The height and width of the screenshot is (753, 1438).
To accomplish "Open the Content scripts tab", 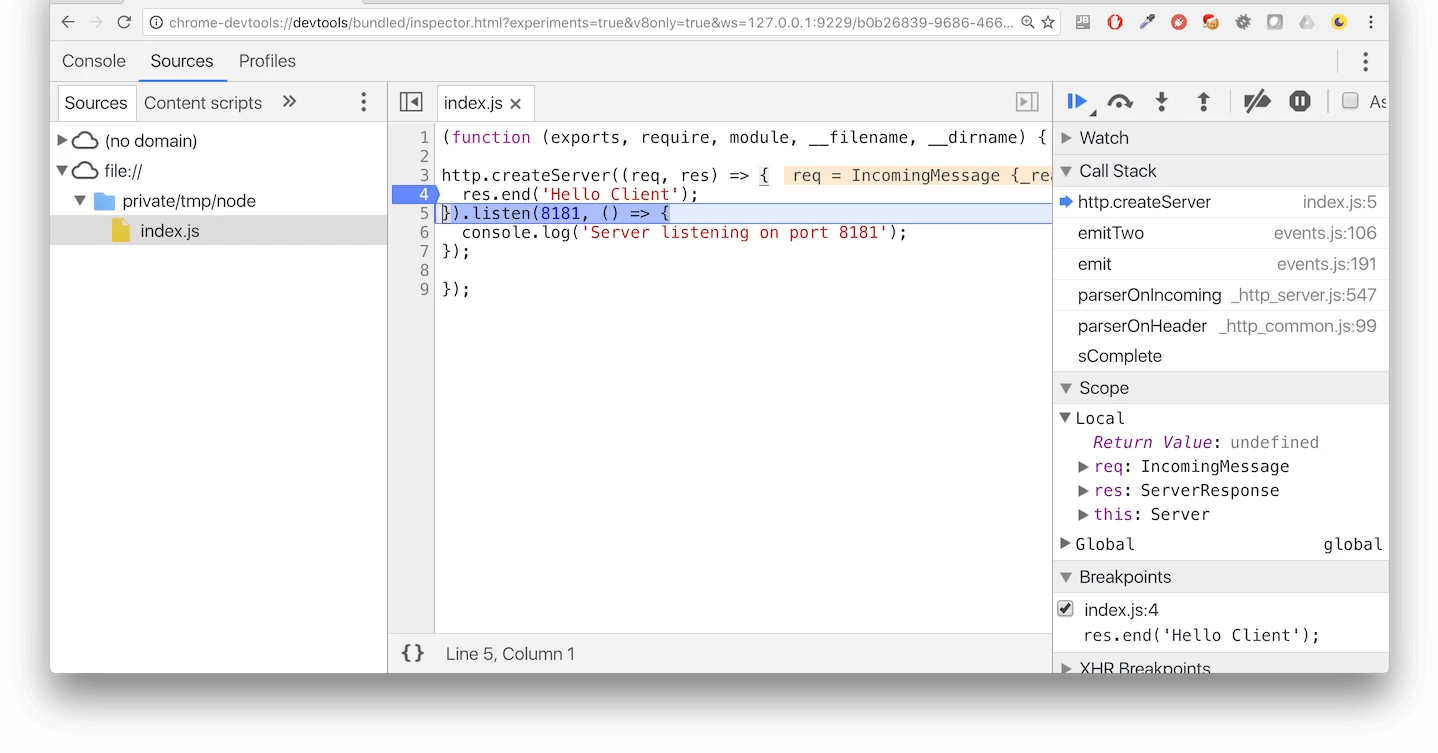I will [203, 103].
